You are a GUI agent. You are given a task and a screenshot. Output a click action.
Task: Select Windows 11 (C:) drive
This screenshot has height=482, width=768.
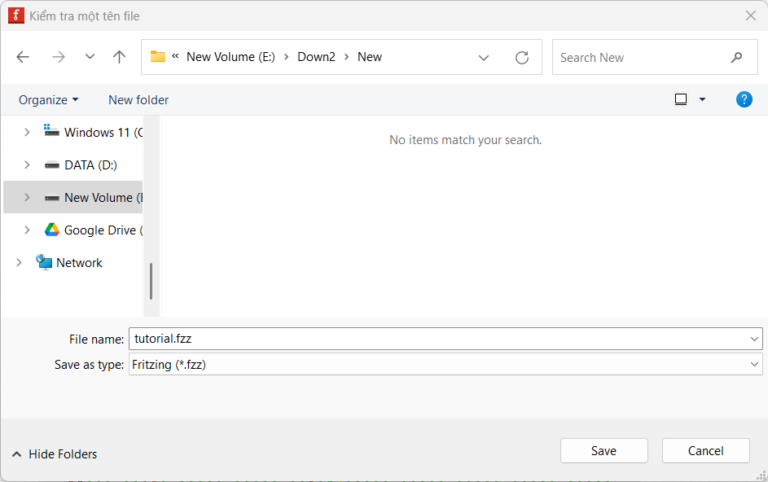point(94,132)
